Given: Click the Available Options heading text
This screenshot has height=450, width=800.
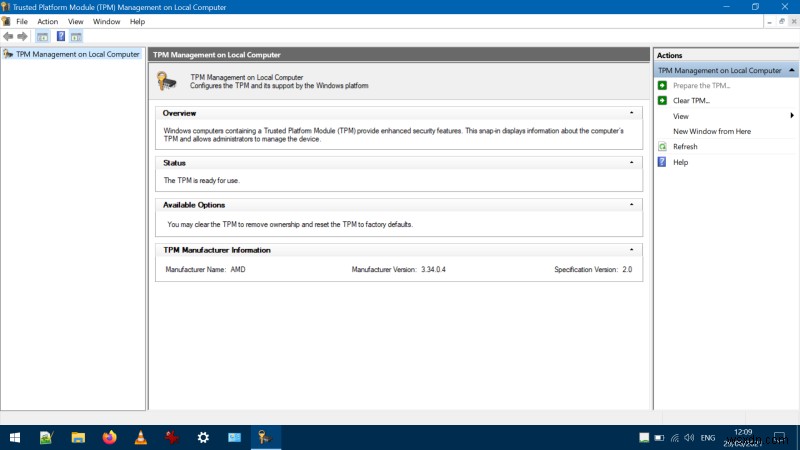Looking at the screenshot, I should click(194, 205).
